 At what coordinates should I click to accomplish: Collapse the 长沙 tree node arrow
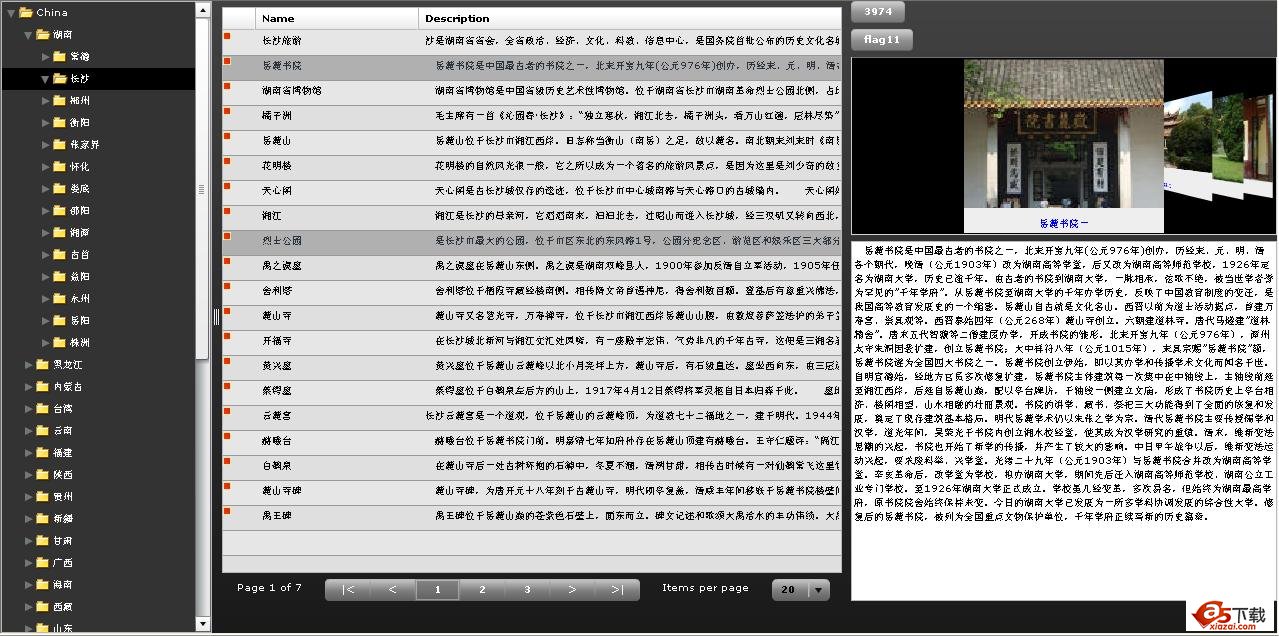click(x=45, y=78)
